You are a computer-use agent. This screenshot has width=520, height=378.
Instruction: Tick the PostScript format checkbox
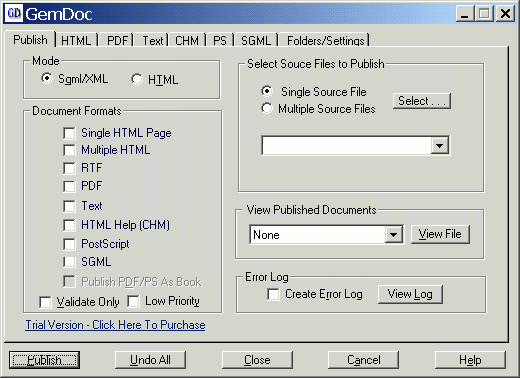click(x=69, y=244)
